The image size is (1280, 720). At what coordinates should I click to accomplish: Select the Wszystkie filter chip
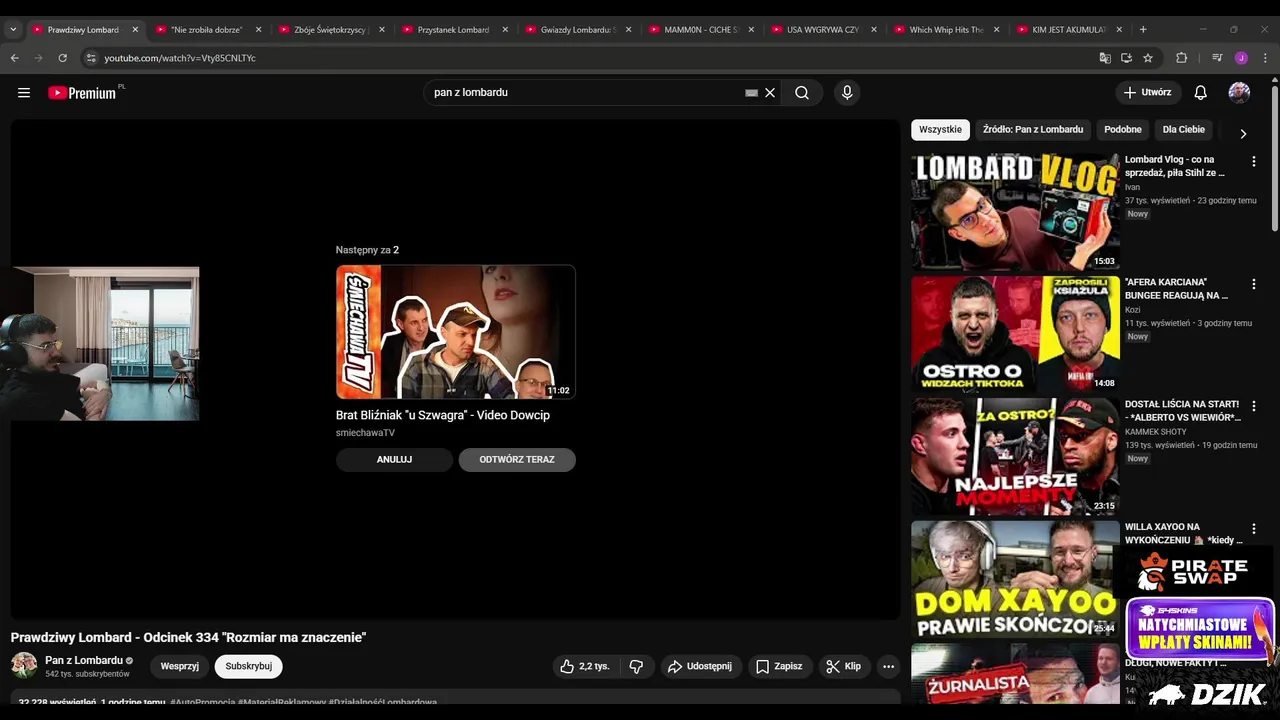click(940, 130)
